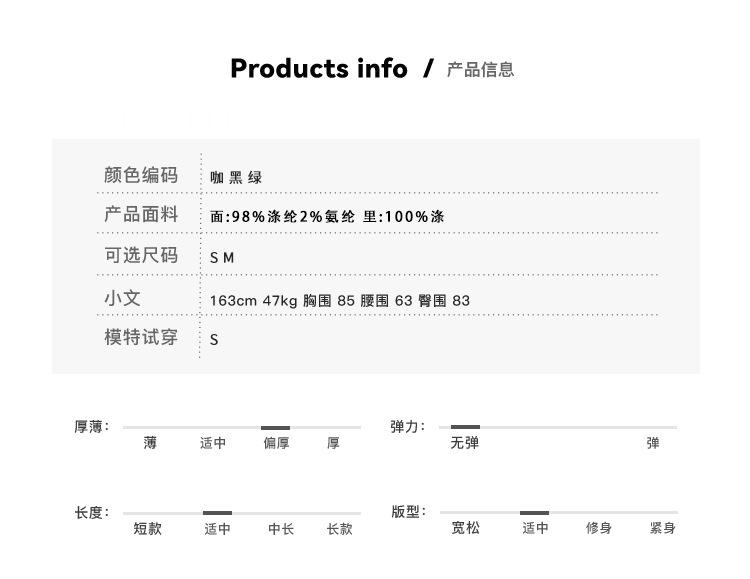
Task: Select the 短款 short length label
Action: tap(147, 528)
